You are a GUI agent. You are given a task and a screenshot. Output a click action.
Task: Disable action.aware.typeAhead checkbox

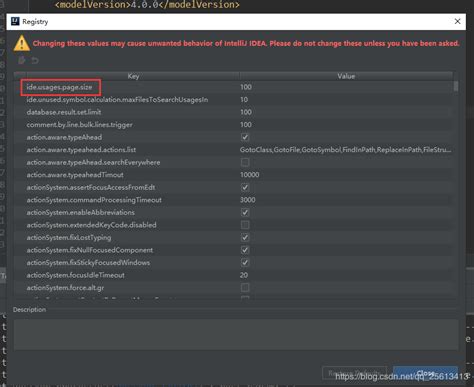245,137
